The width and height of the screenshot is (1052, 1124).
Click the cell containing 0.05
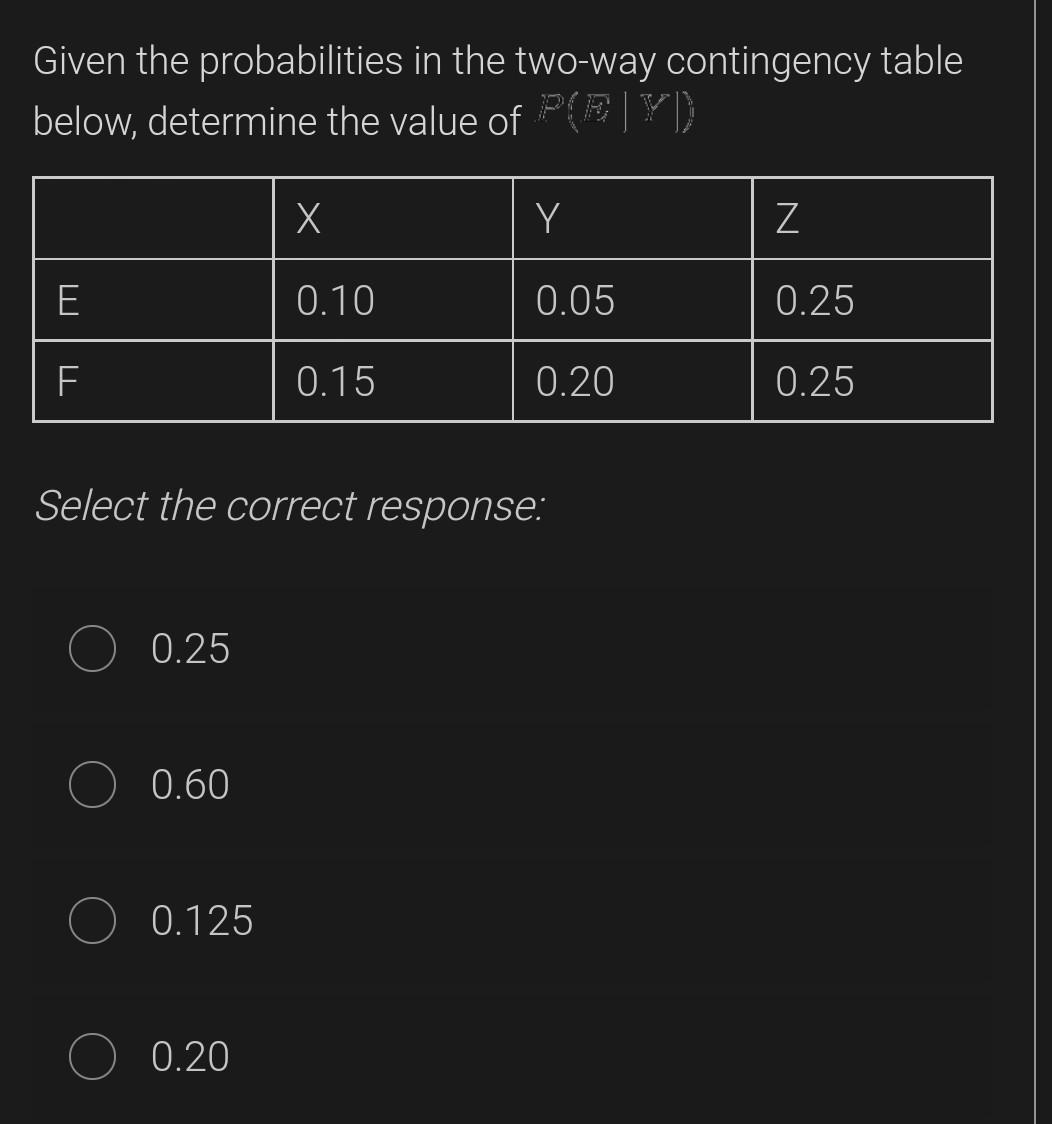[574, 299]
